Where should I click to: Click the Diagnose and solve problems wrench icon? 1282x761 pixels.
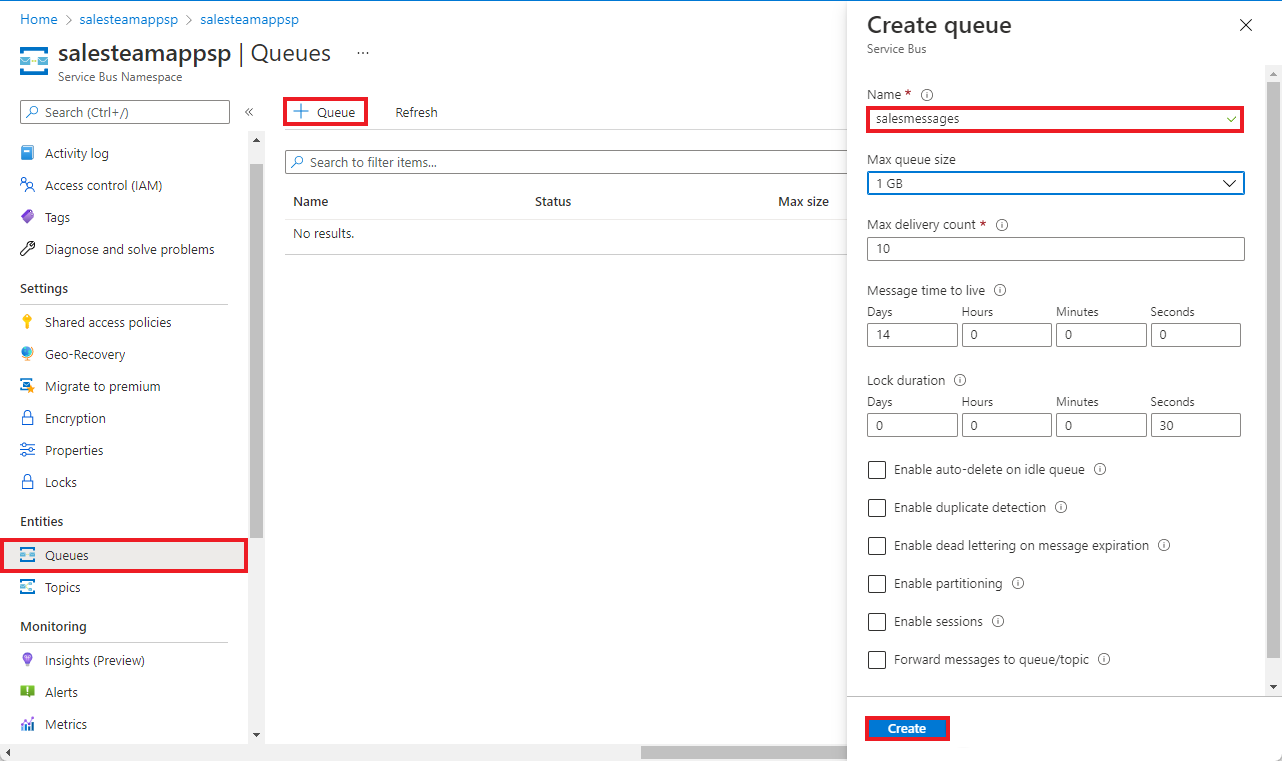click(28, 249)
